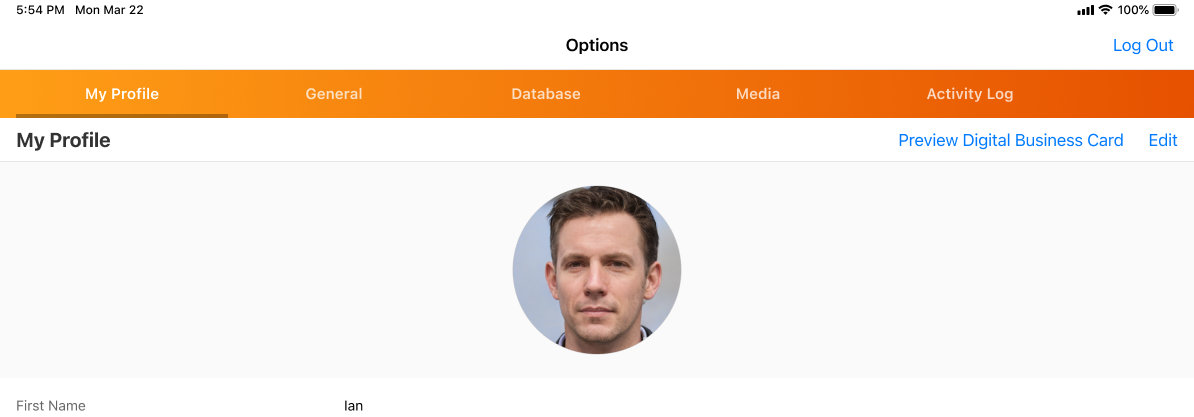Click the First Name field label
The image size is (1194, 417).
(x=51, y=406)
